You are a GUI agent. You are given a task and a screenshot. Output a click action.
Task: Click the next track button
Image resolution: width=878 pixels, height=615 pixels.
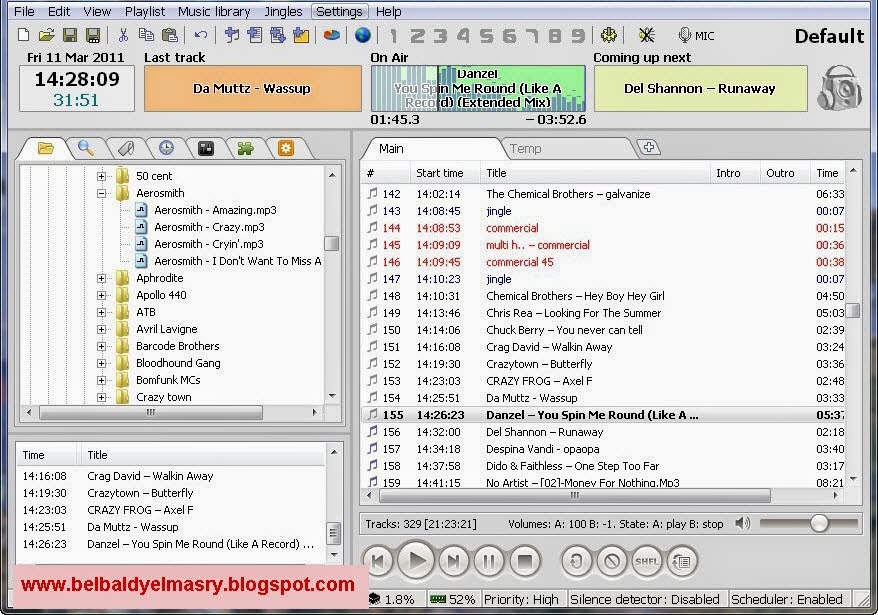pos(454,561)
